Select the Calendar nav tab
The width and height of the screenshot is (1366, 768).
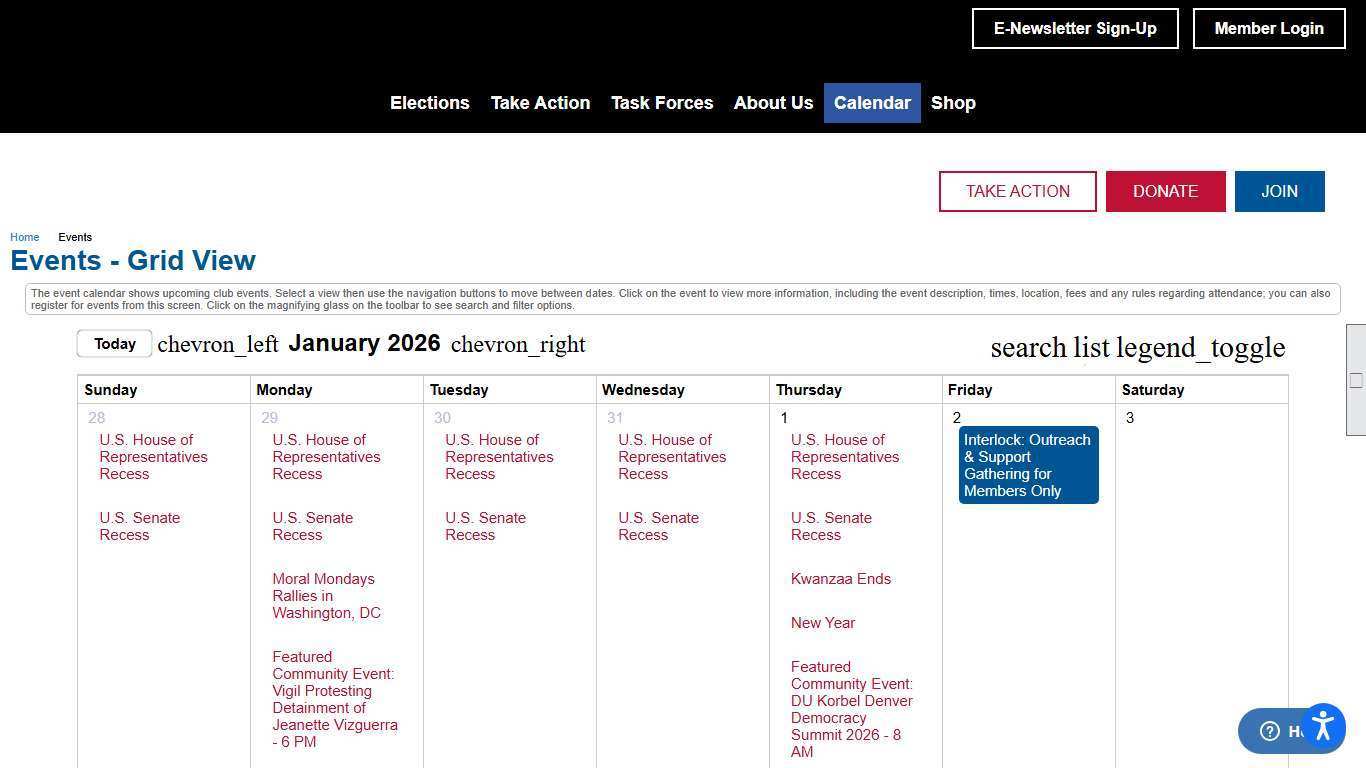[x=872, y=103]
